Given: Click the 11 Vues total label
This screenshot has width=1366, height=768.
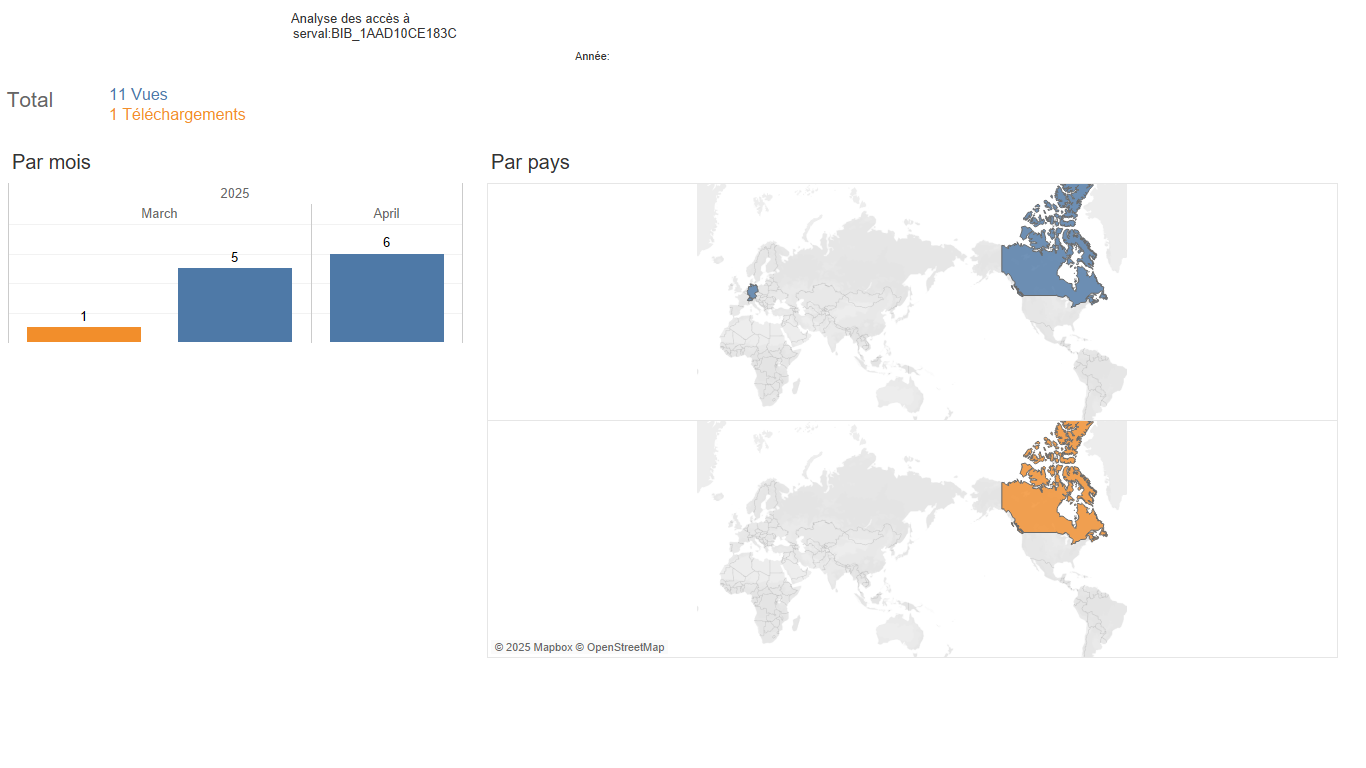Looking at the screenshot, I should click(139, 95).
